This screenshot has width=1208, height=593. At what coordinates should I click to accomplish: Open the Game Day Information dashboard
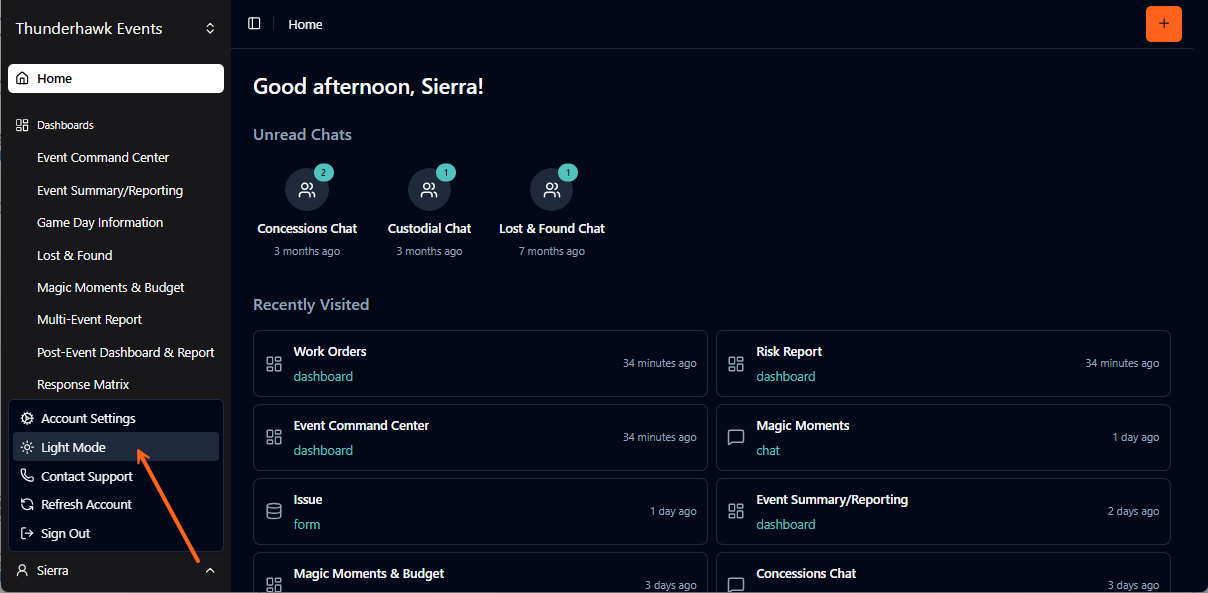click(100, 222)
